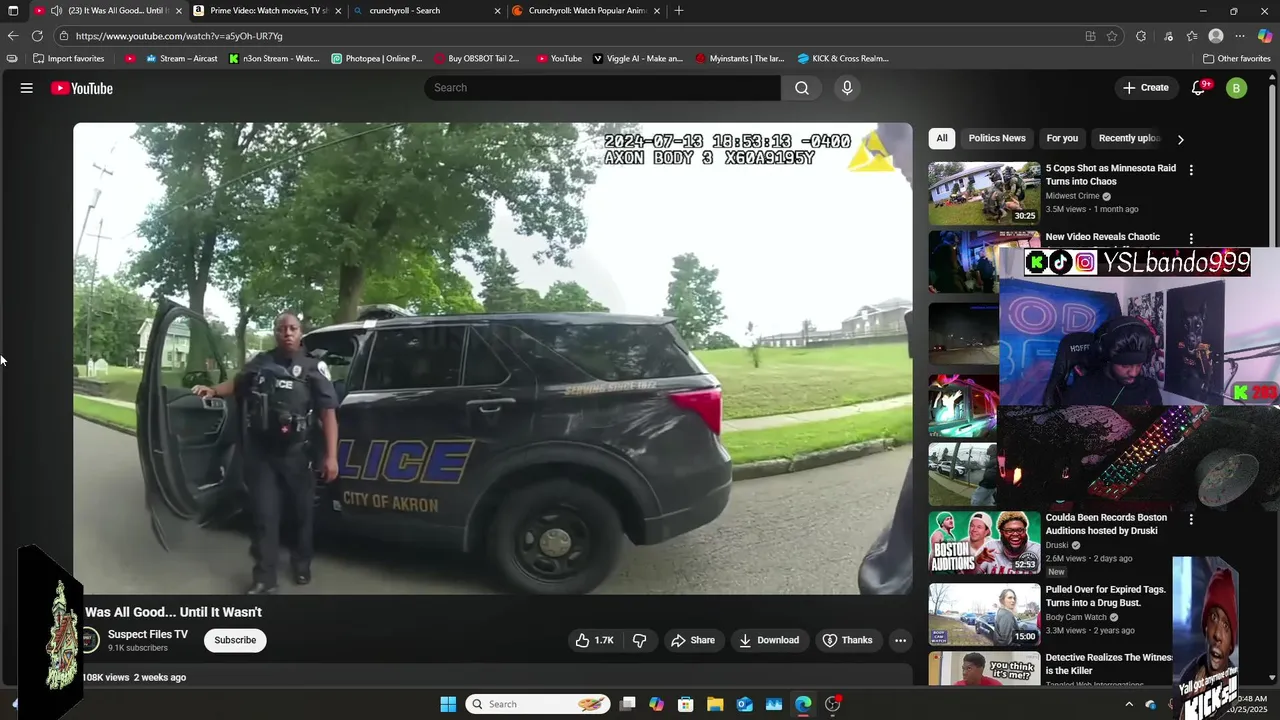The height and width of the screenshot is (720, 1280).
Task: Open "Stream – Aircast" bookmark
Action: pyautogui.click(x=181, y=58)
